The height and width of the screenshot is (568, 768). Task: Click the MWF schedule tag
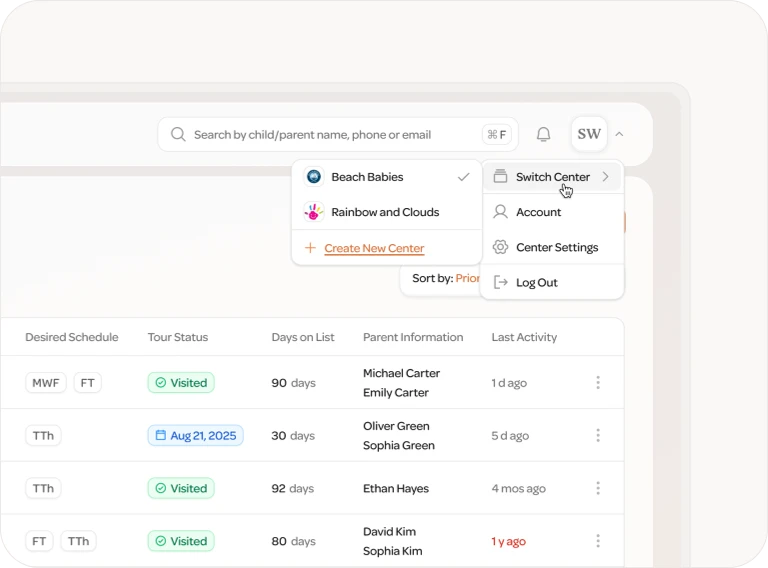(46, 382)
